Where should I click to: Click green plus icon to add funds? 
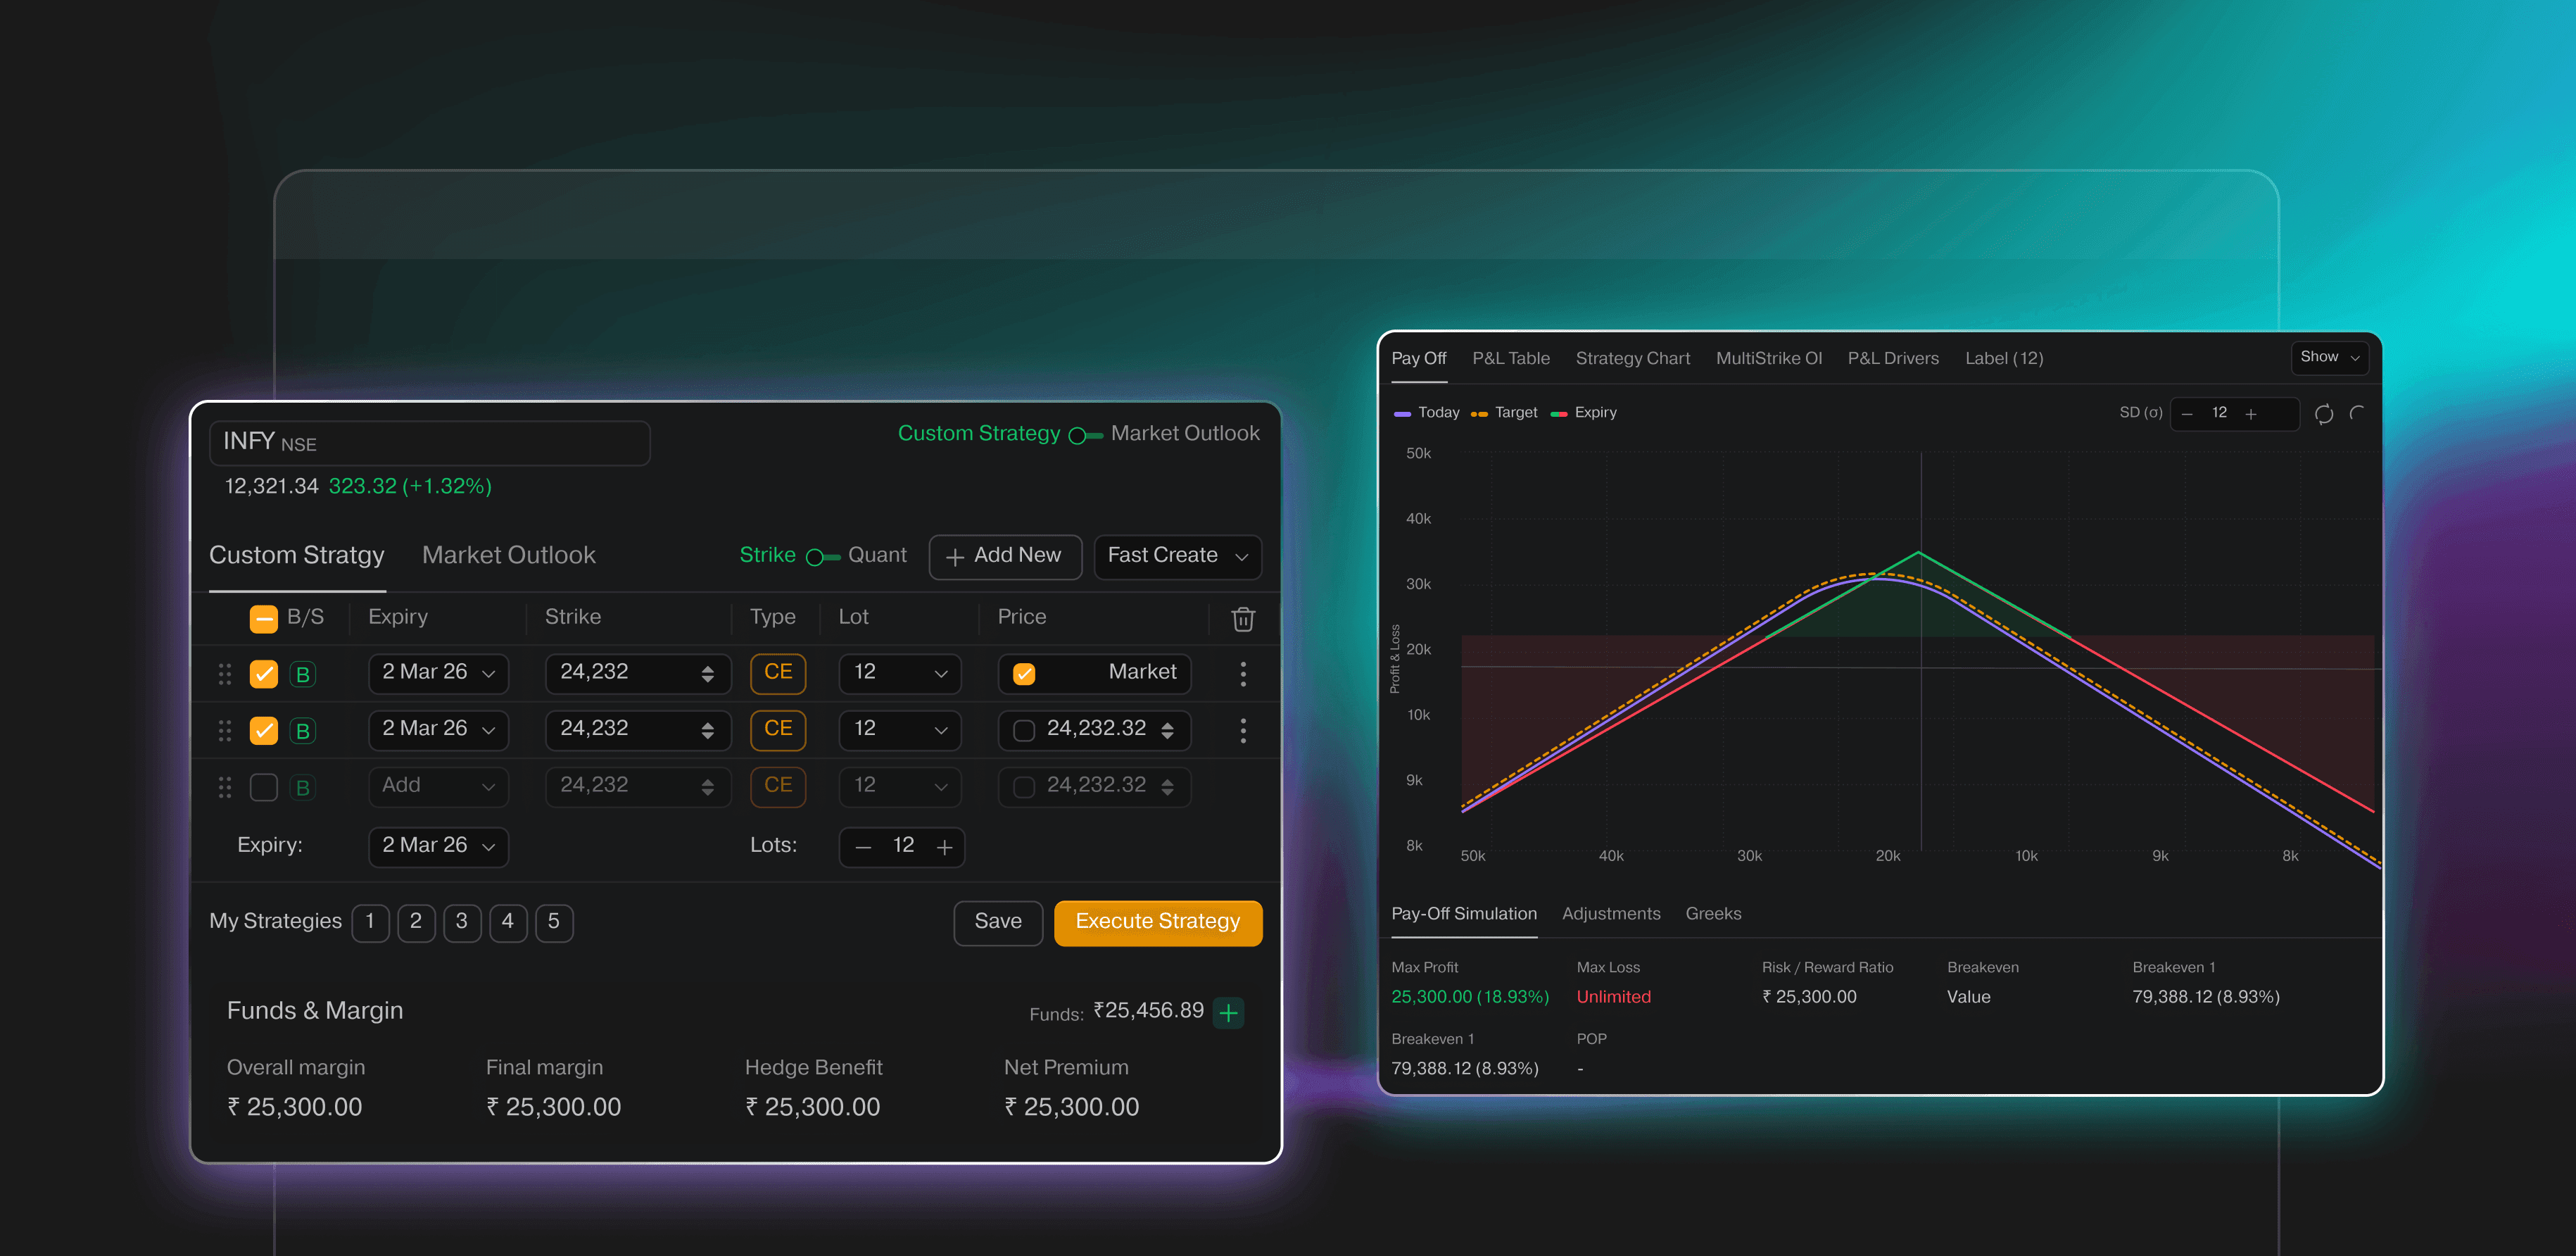pos(1228,1012)
